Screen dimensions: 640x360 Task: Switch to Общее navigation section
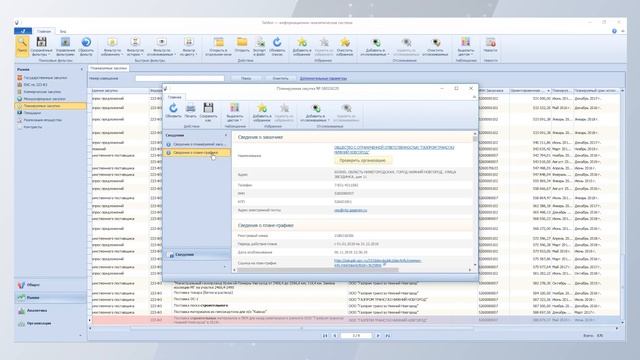pos(50,285)
